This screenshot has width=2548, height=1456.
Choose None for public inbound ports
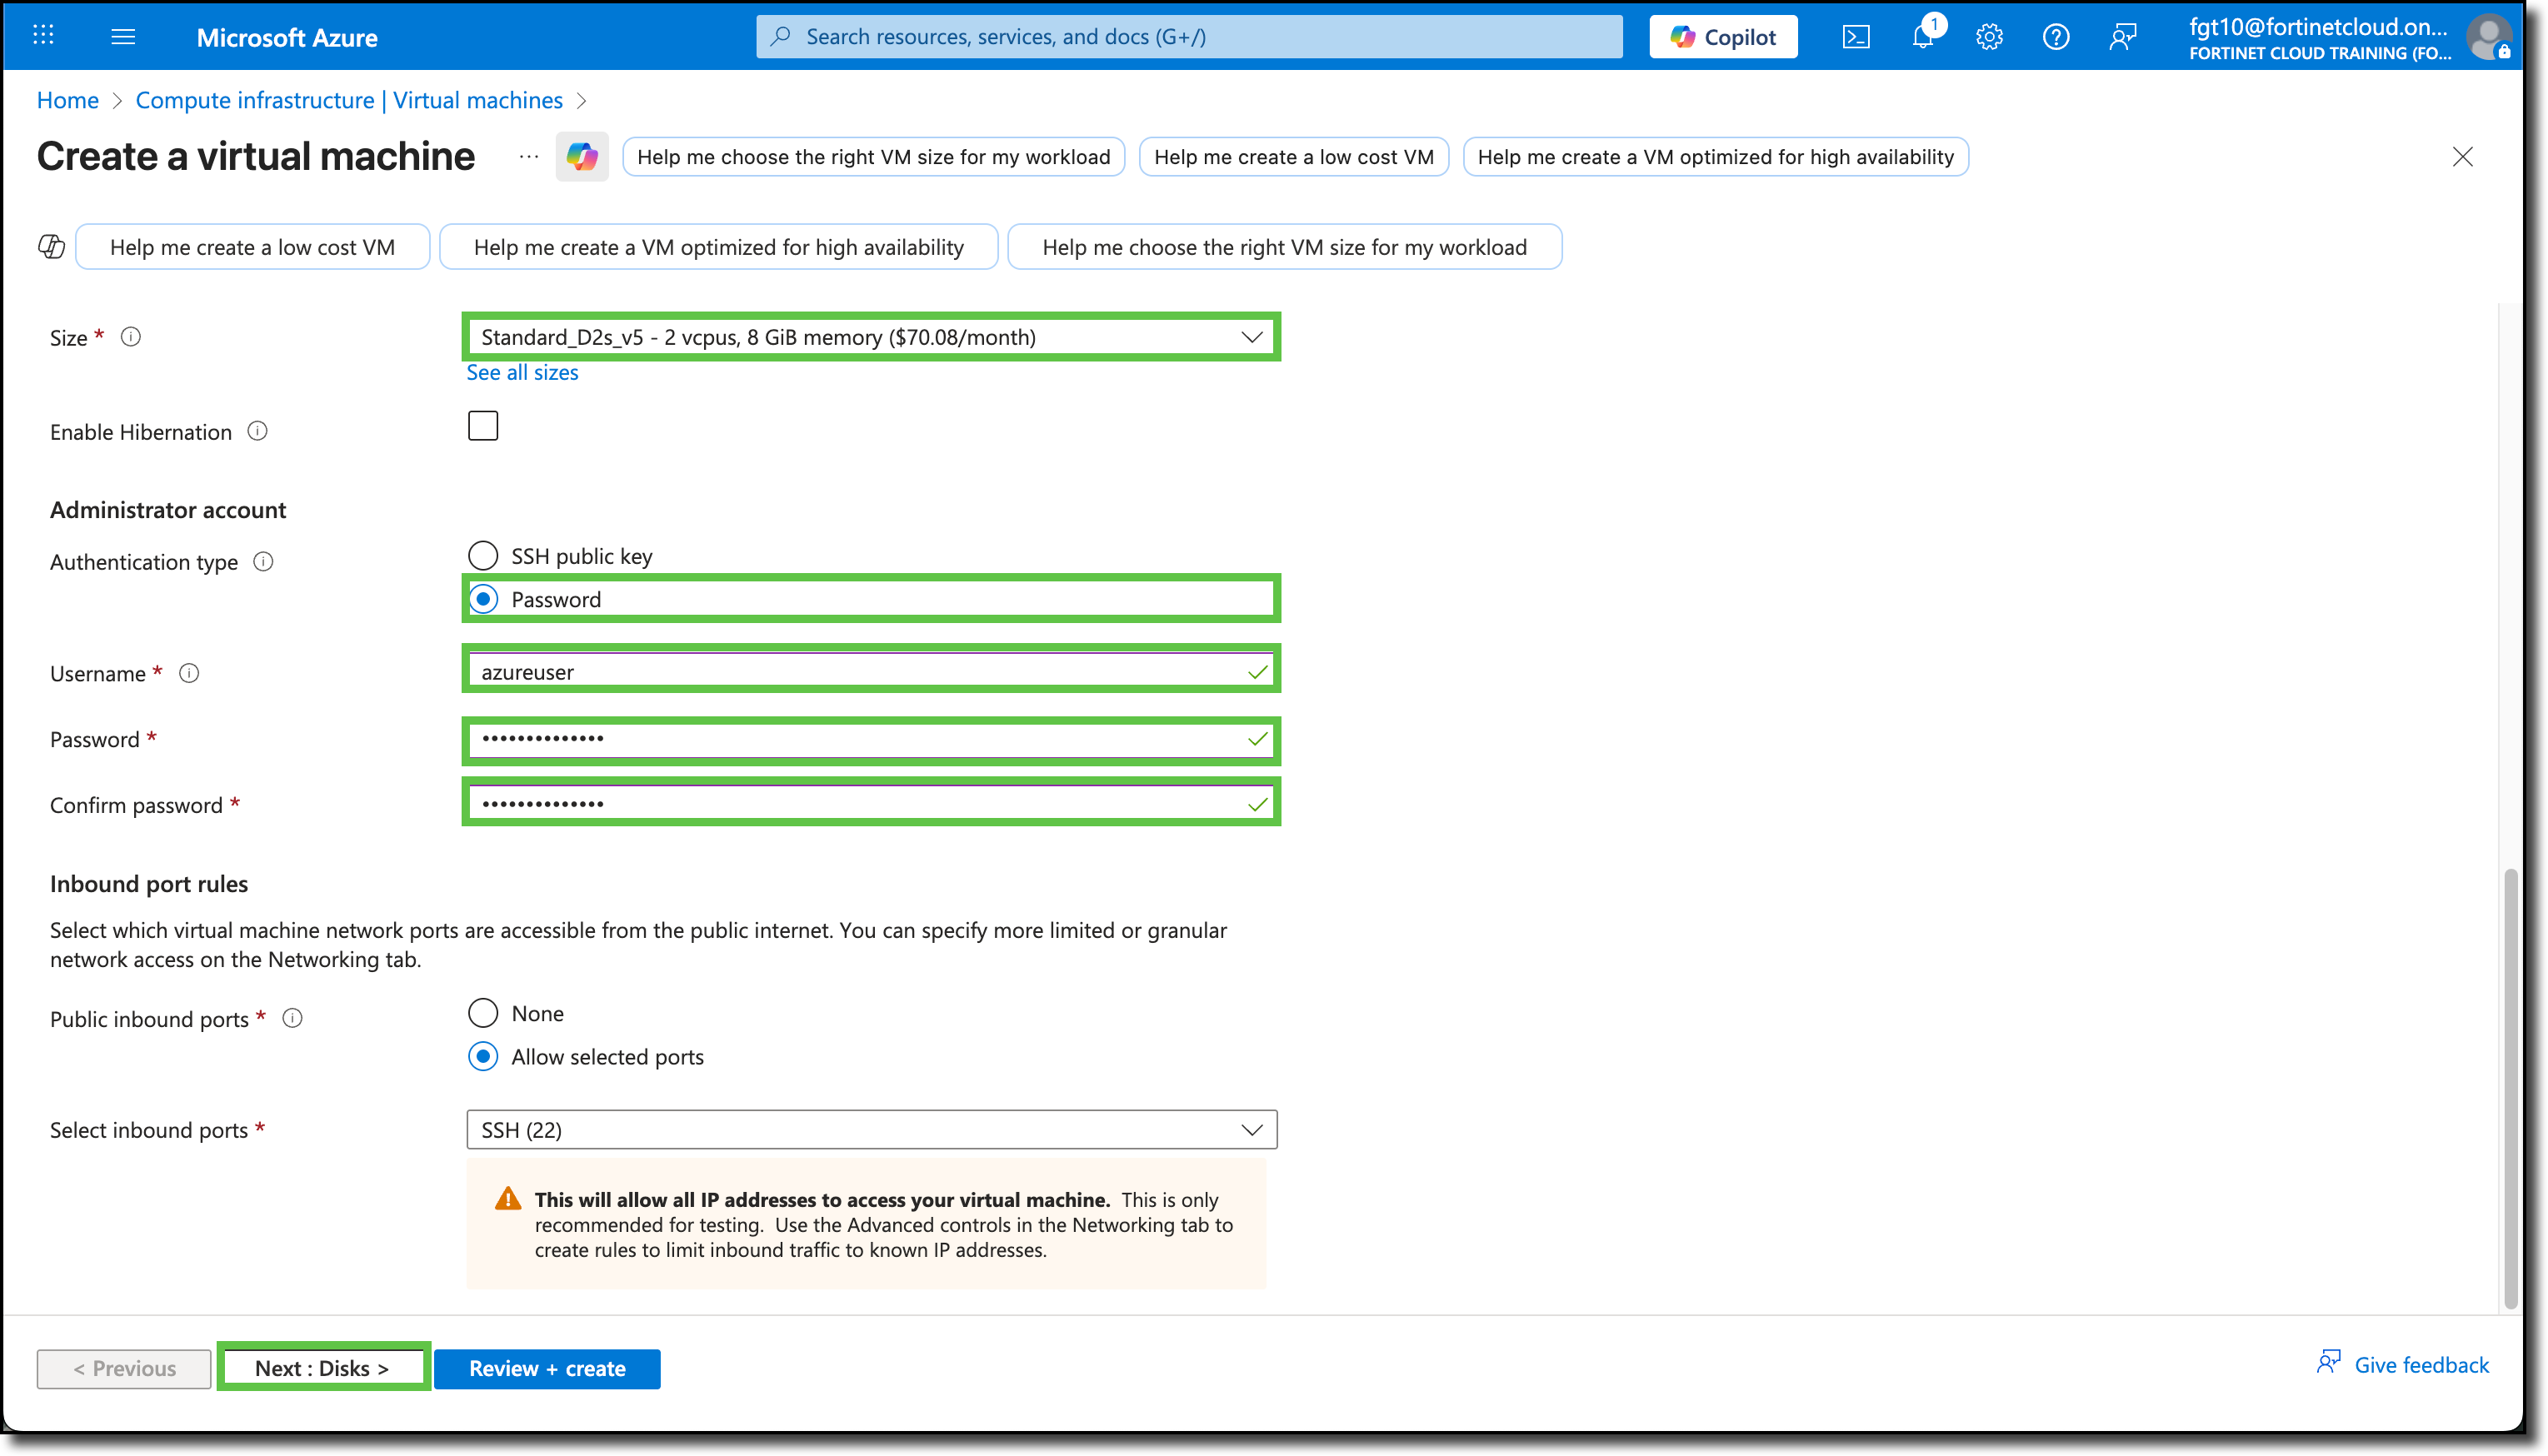[483, 1012]
